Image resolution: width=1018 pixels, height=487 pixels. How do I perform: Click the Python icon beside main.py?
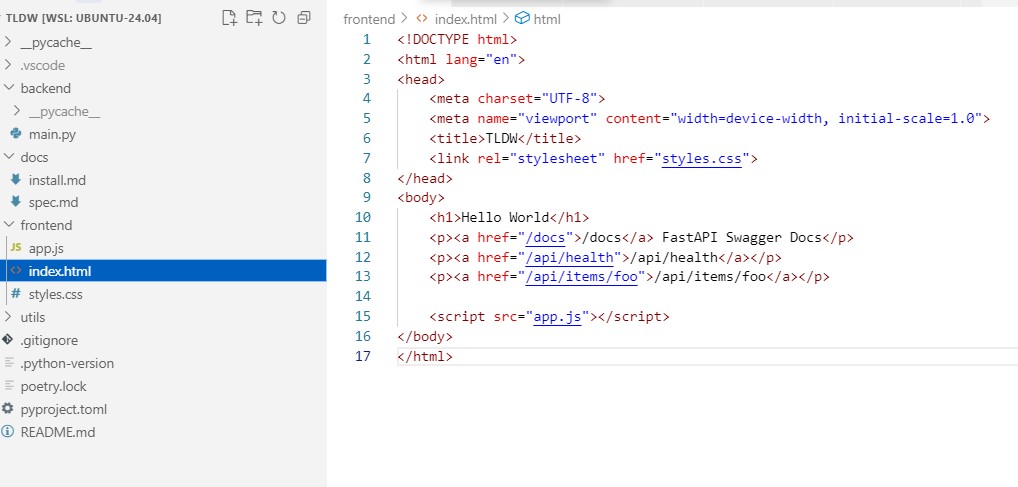[x=16, y=134]
